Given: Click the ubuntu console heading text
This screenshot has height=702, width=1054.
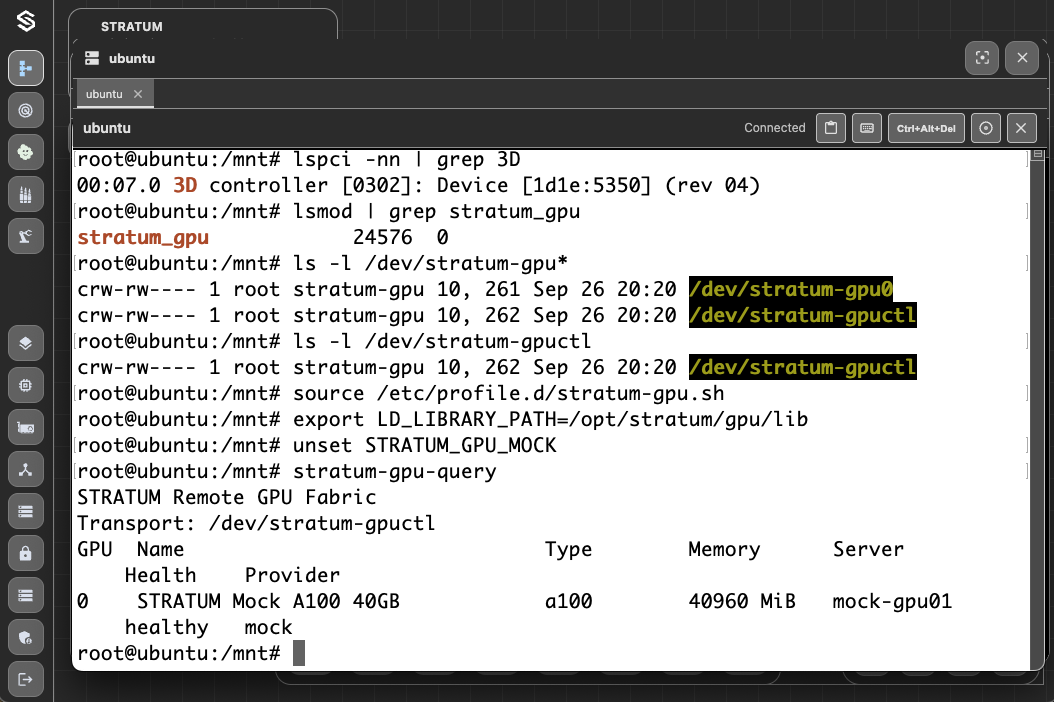Looking at the screenshot, I should [107, 128].
